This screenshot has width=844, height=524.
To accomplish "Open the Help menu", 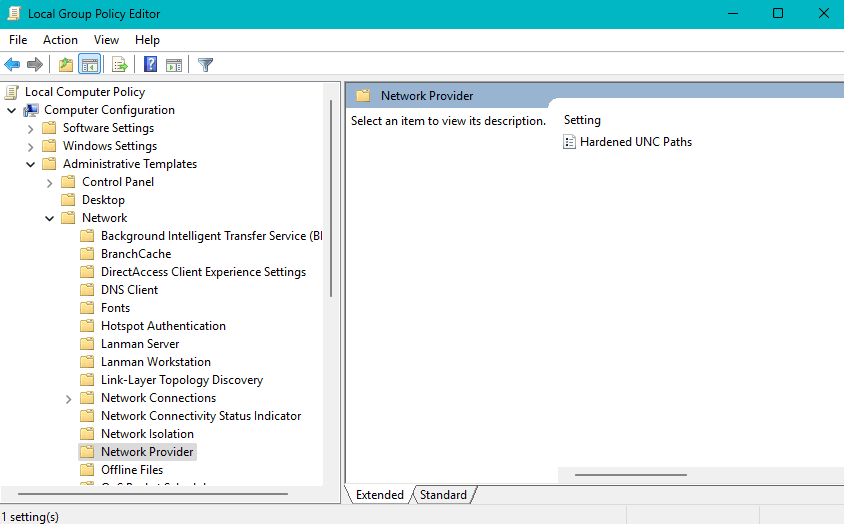I will click(147, 40).
